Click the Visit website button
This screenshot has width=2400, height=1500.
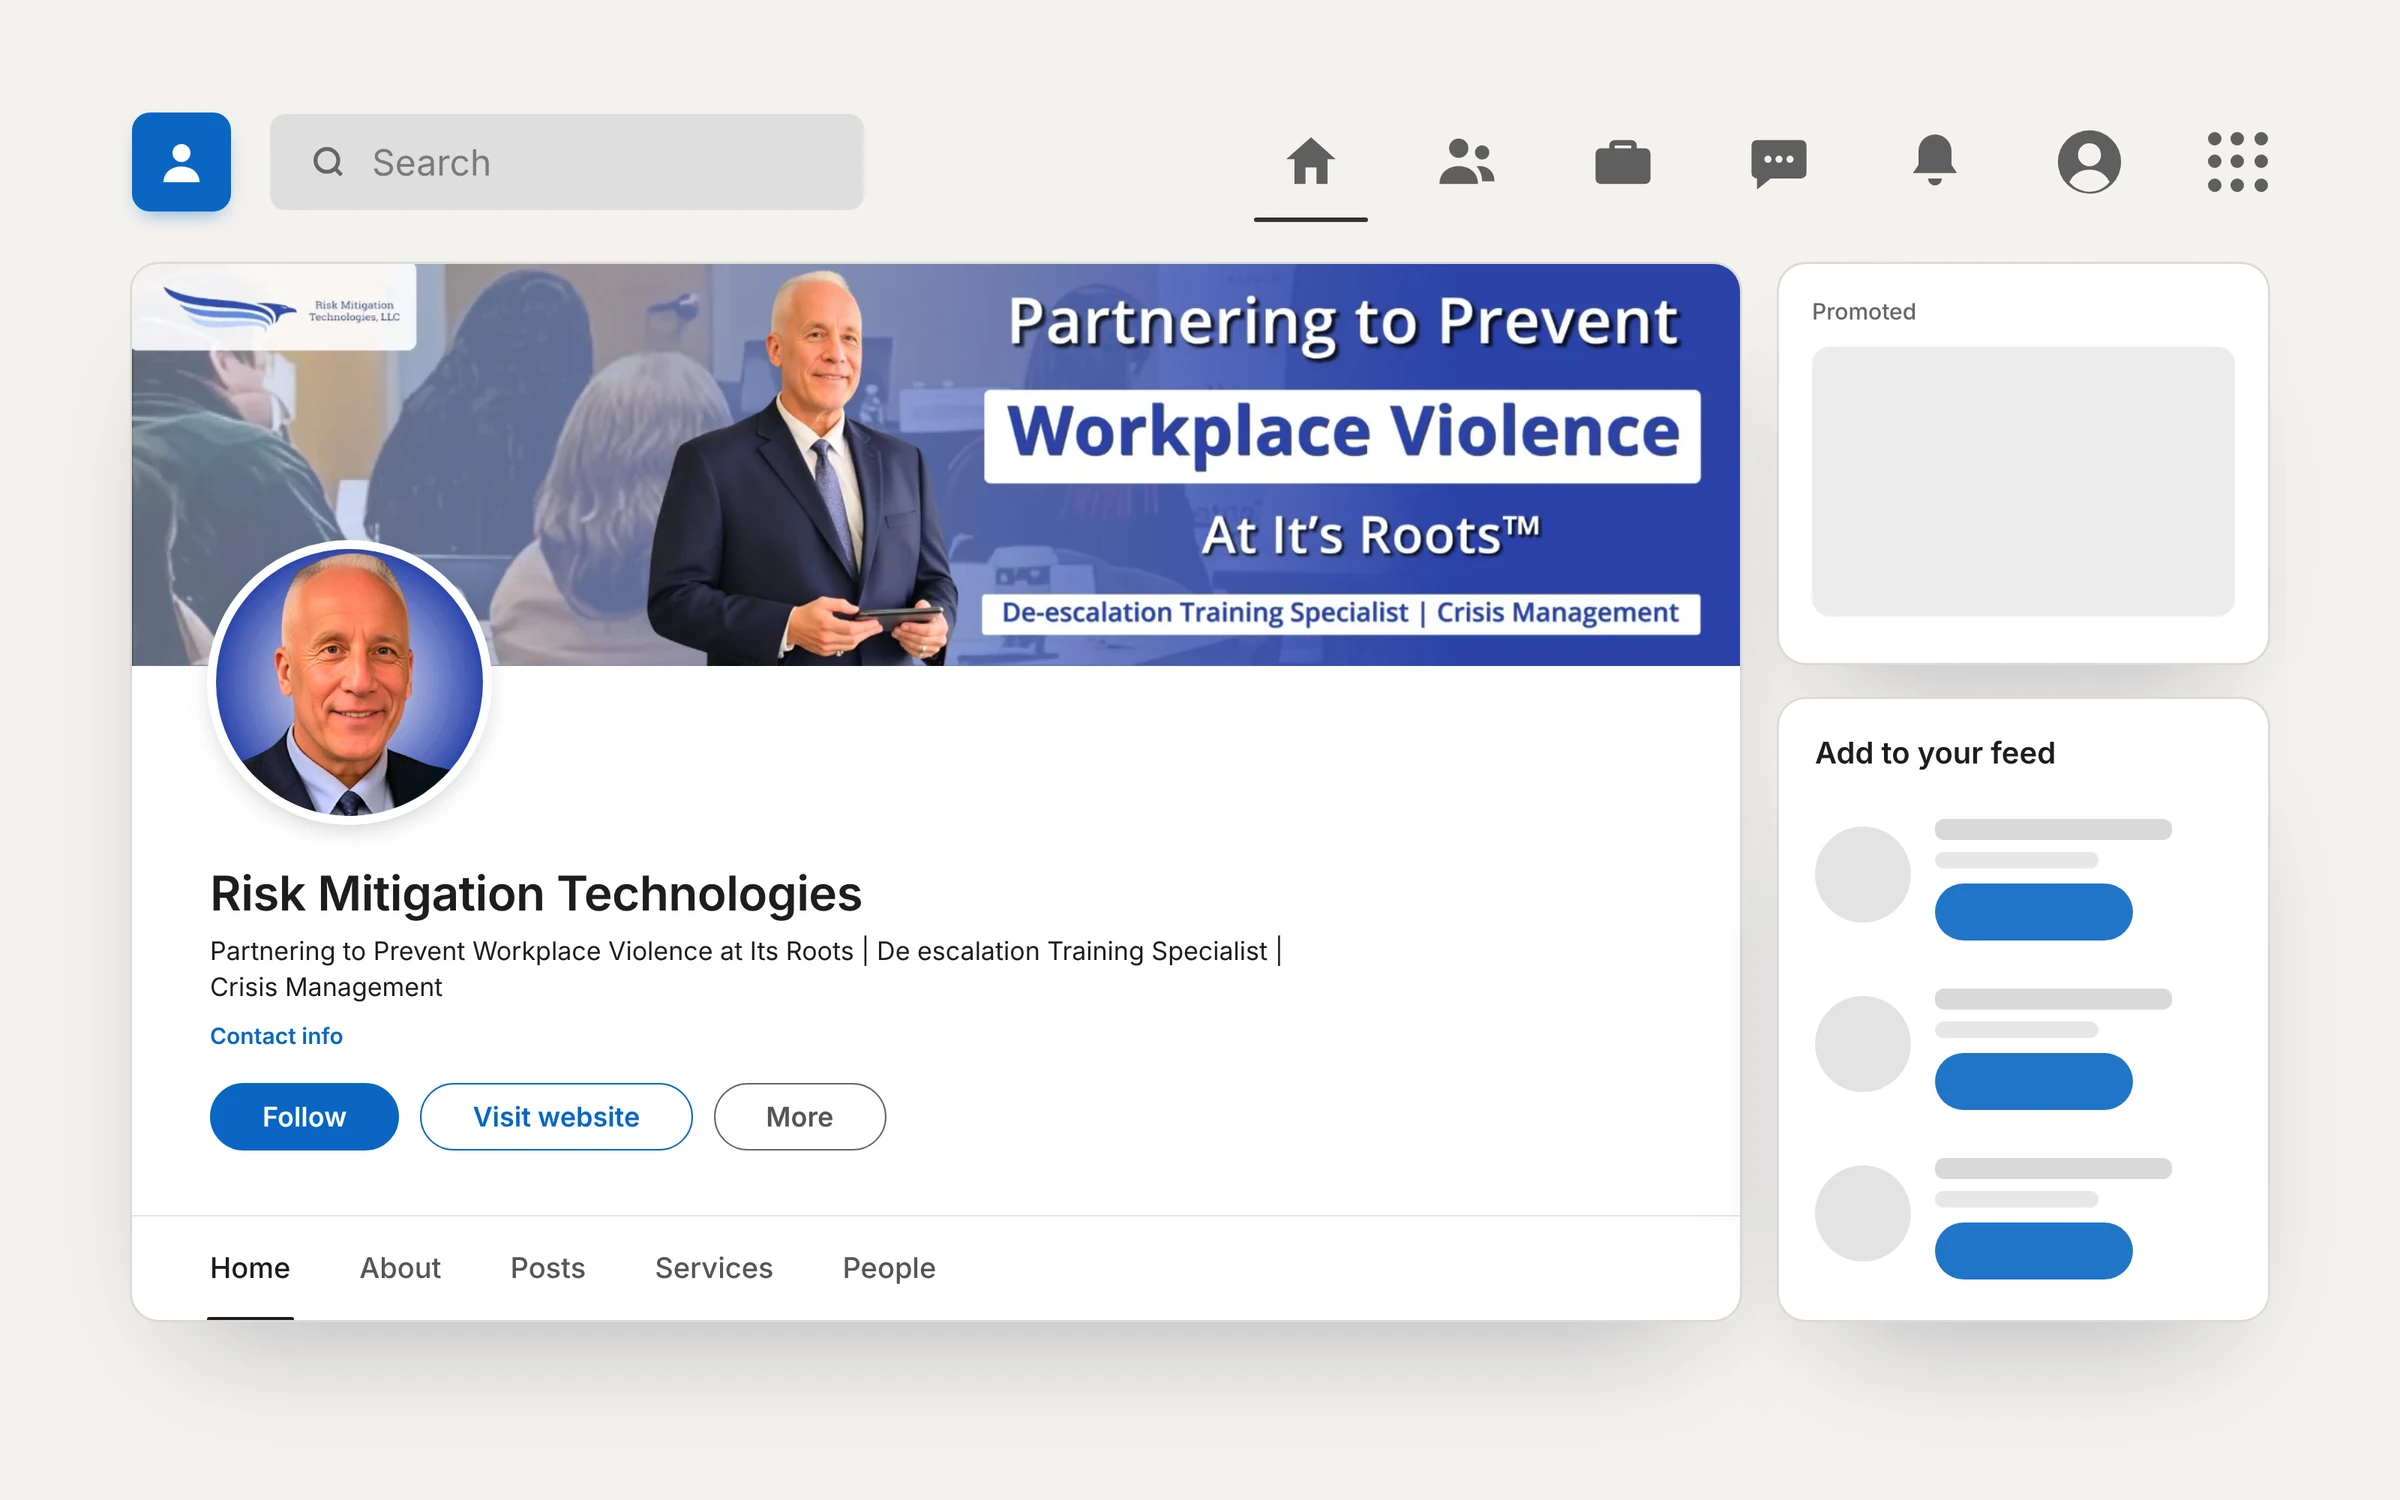(556, 1117)
